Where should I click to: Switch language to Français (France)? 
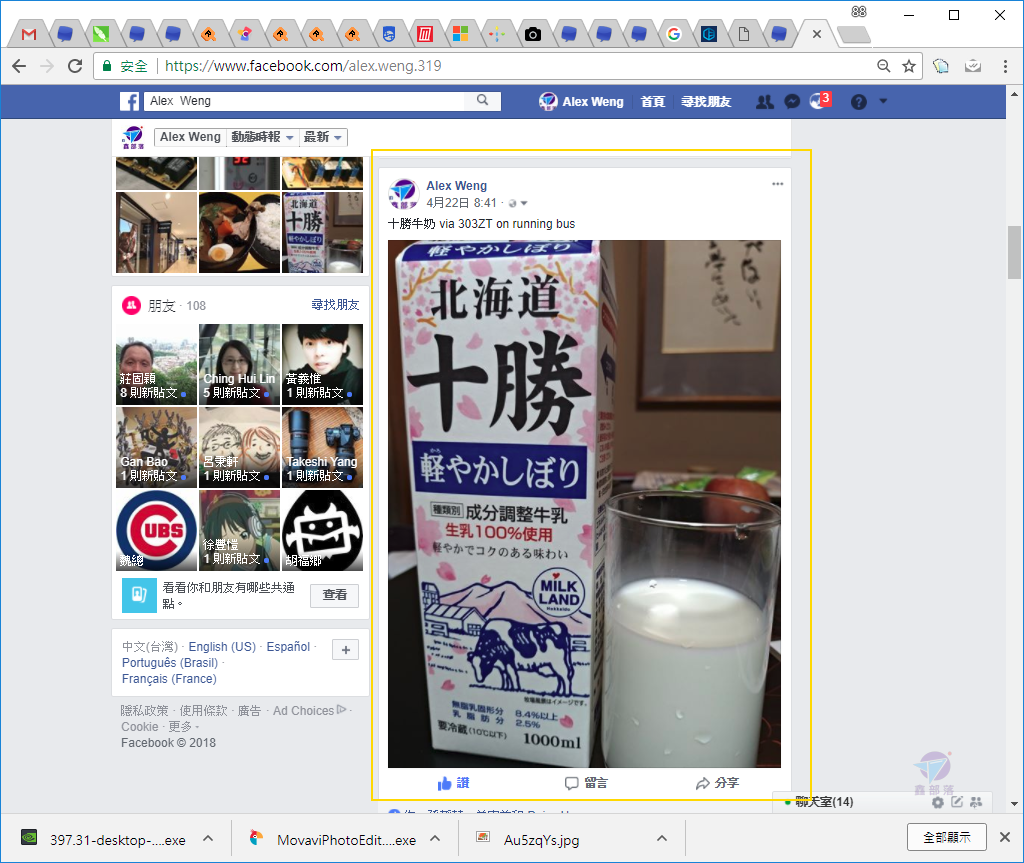tap(169, 679)
